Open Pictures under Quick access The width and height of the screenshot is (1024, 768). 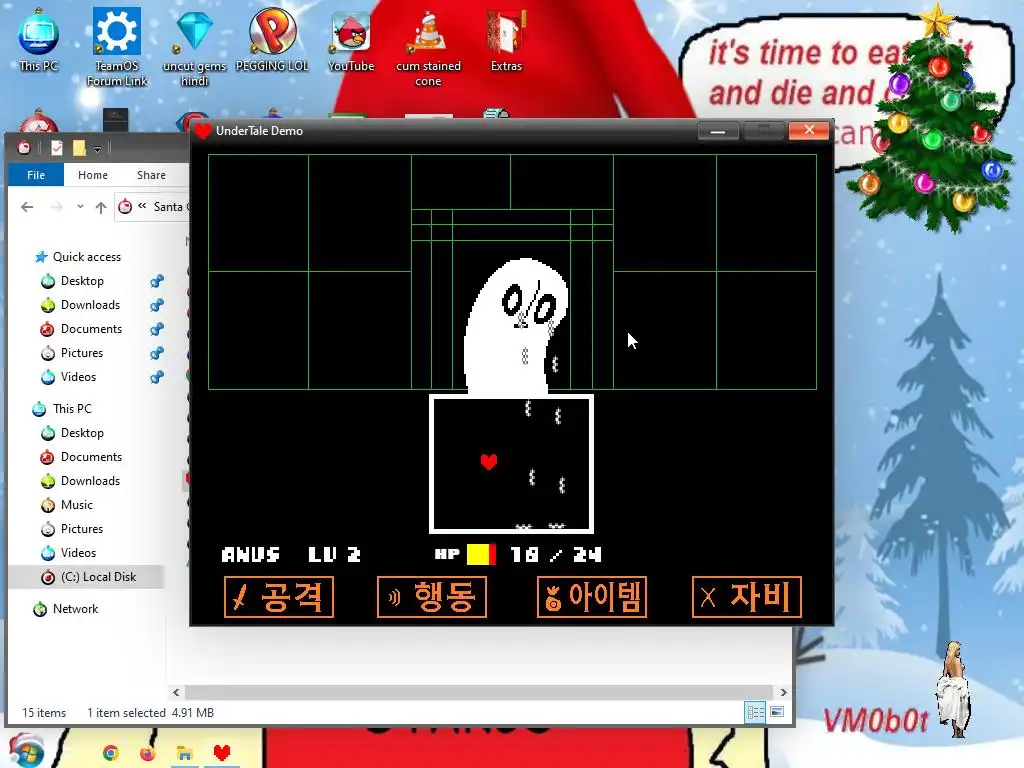(82, 353)
